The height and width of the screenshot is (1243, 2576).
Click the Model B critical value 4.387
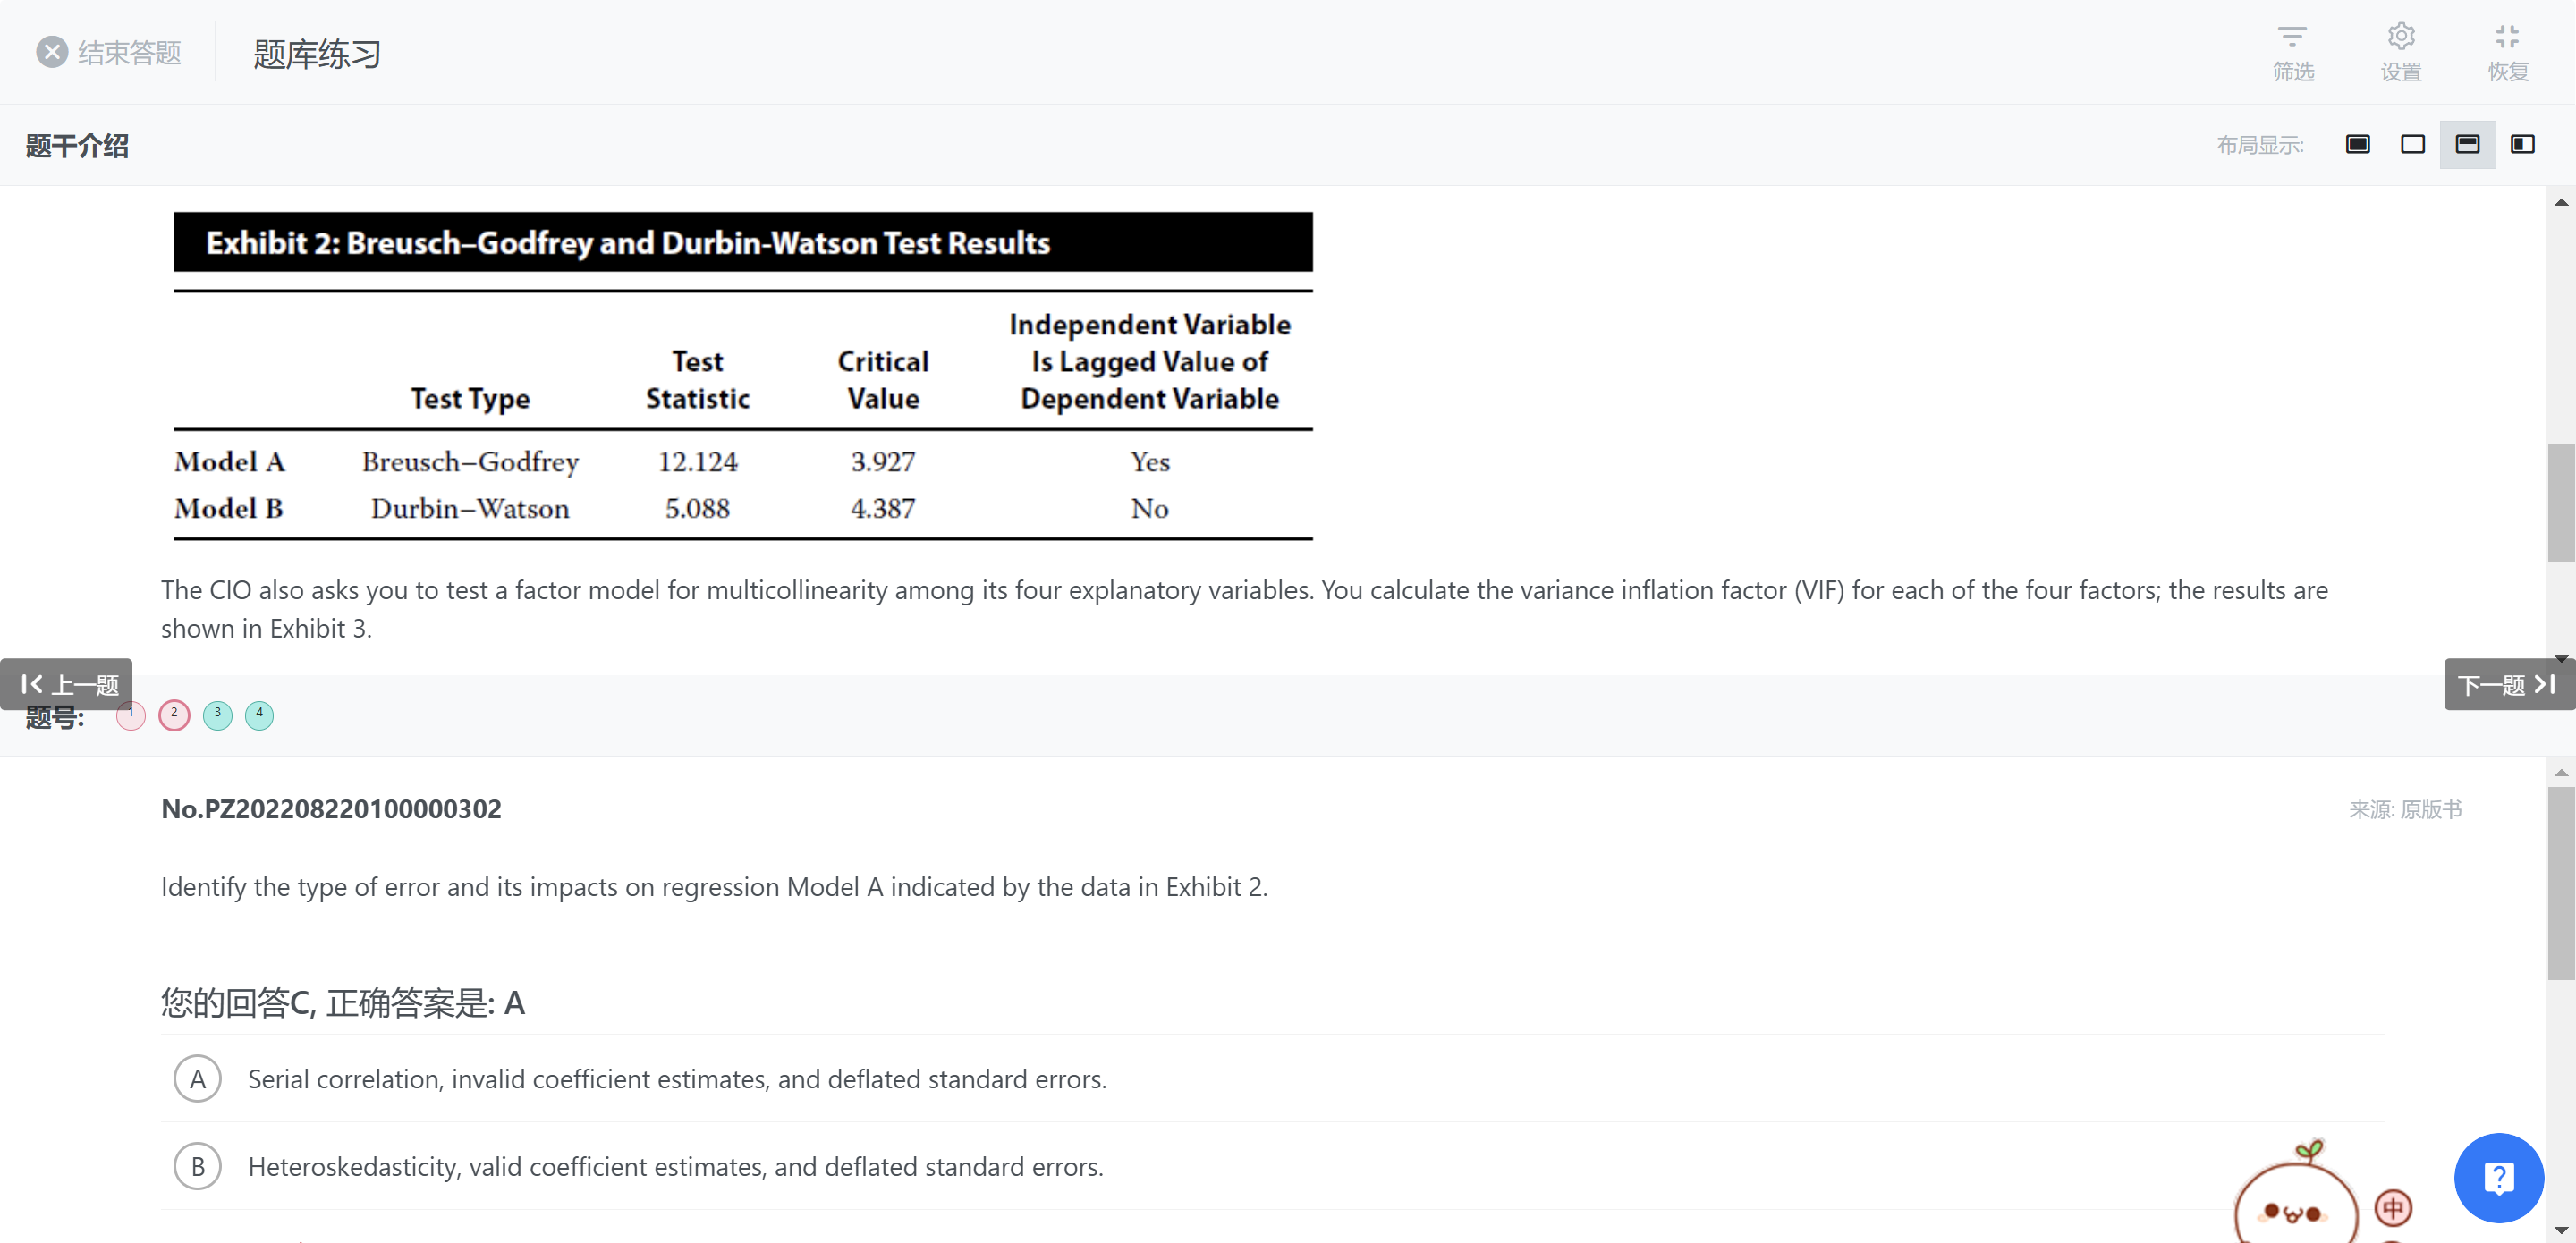883,508
